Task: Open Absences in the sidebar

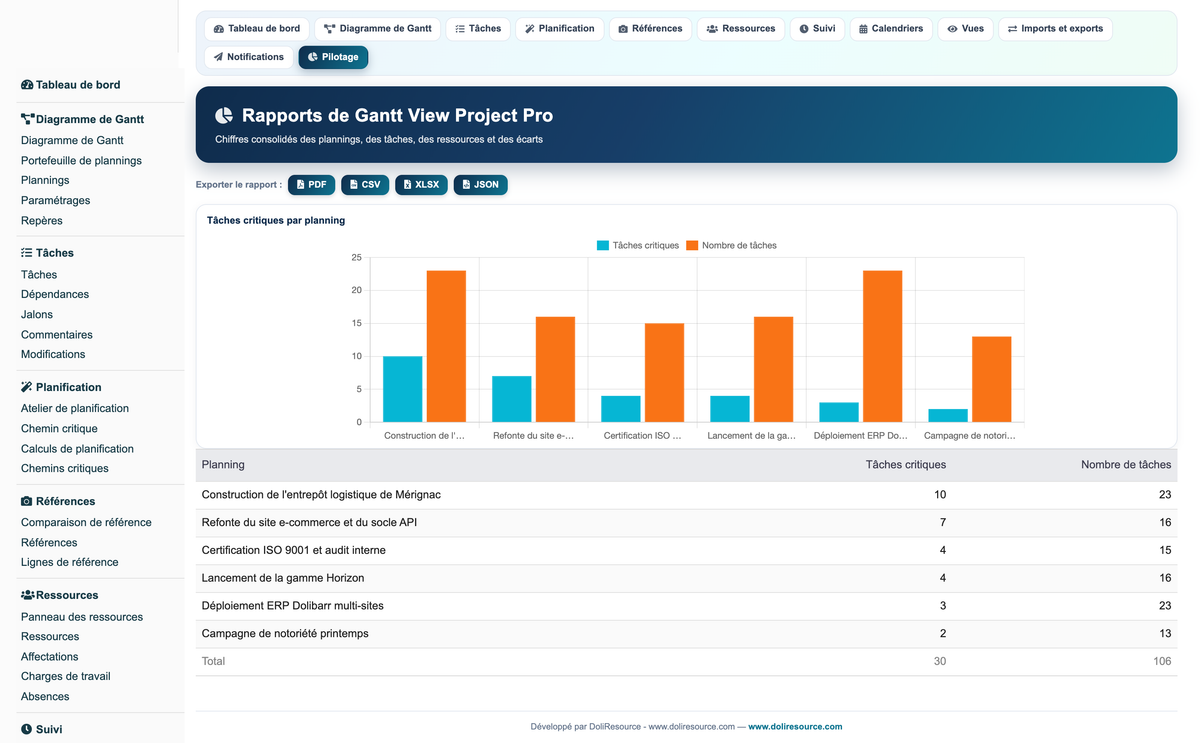Action: click(45, 697)
